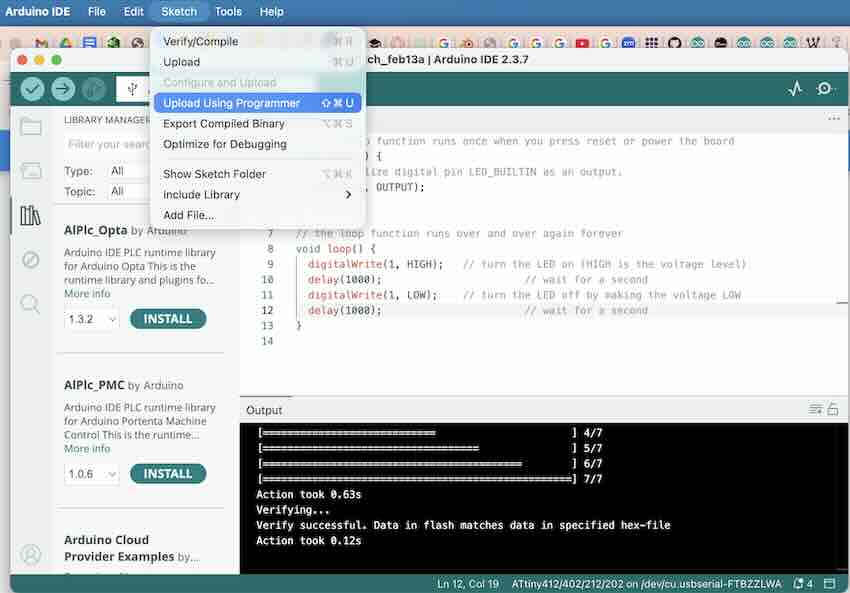Open the Tools menu
The height and width of the screenshot is (593, 850).
228,11
